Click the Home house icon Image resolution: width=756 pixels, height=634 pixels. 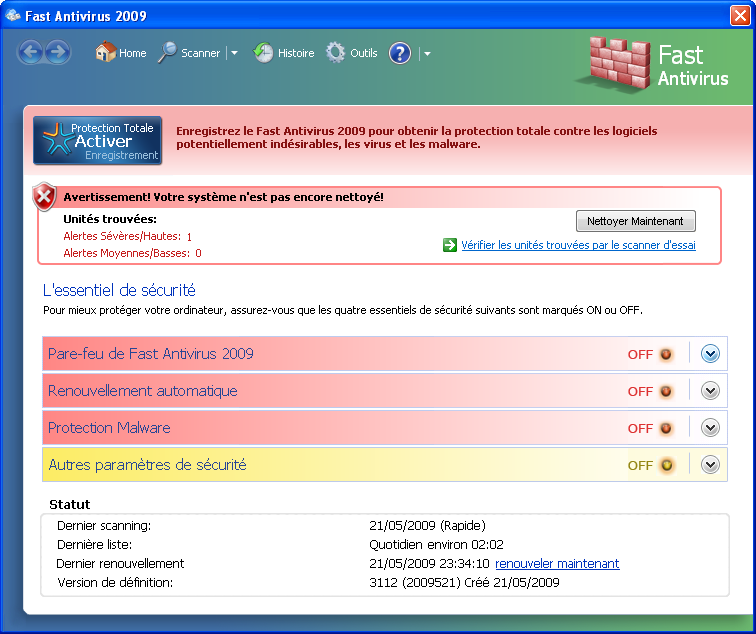pos(105,52)
